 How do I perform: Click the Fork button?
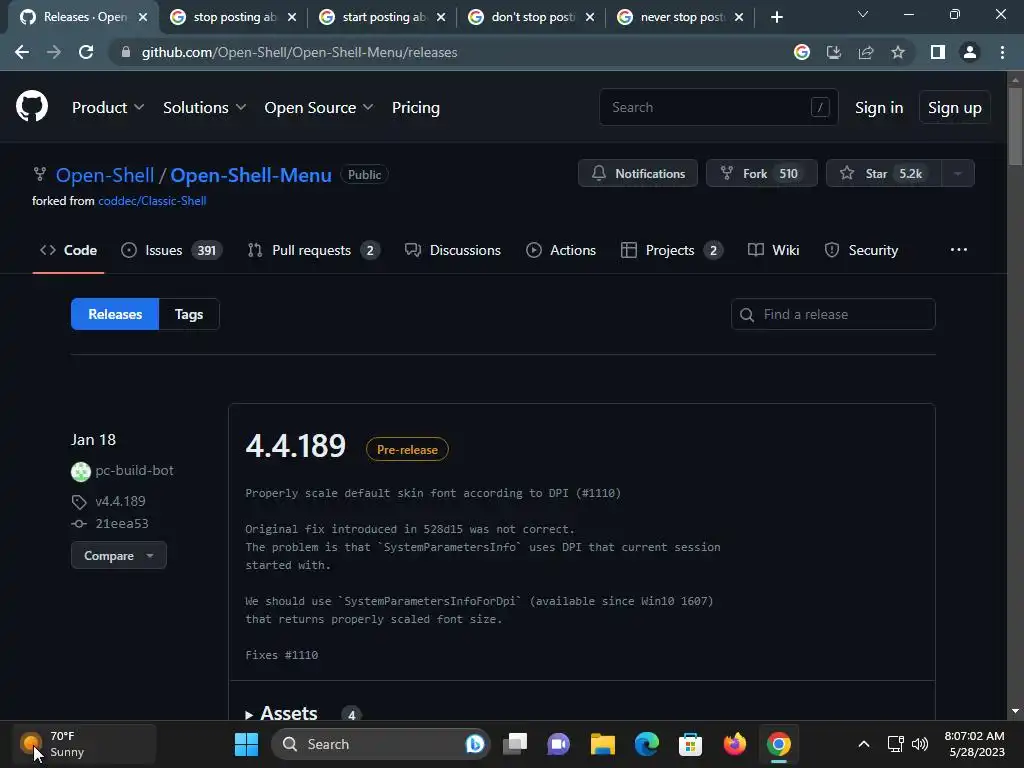coord(761,174)
